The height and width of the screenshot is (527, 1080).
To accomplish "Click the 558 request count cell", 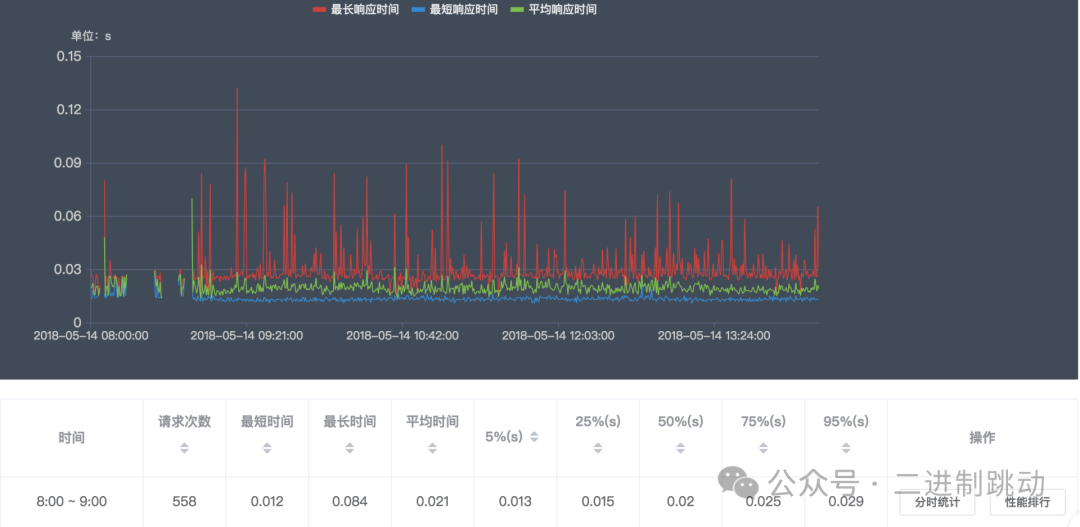I will tap(184, 501).
